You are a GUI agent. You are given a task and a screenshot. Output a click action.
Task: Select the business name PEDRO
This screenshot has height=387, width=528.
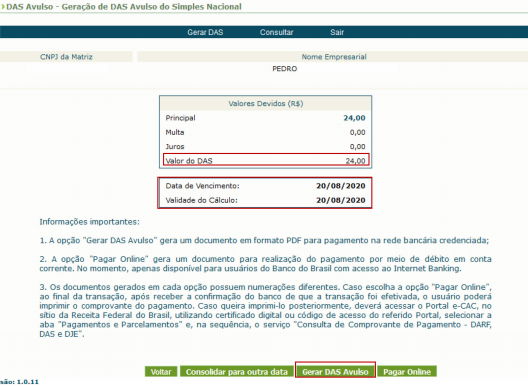point(285,69)
